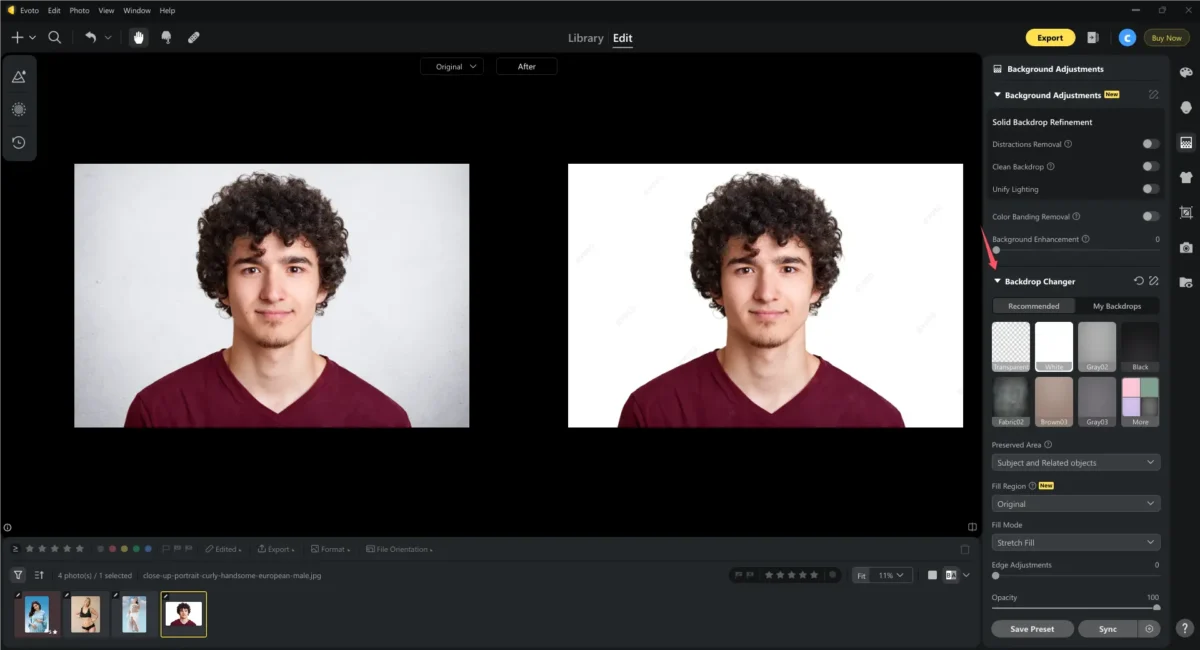
Task: Open the Stretch Fill mode dropdown
Action: pyautogui.click(x=1076, y=542)
